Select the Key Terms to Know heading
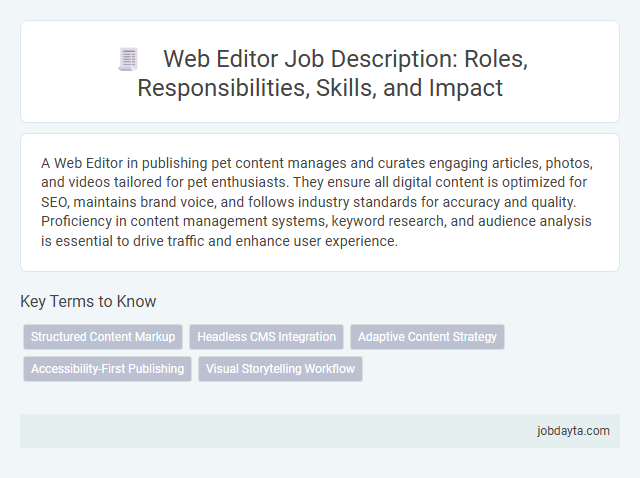This screenshot has height=478, width=640. (88, 301)
